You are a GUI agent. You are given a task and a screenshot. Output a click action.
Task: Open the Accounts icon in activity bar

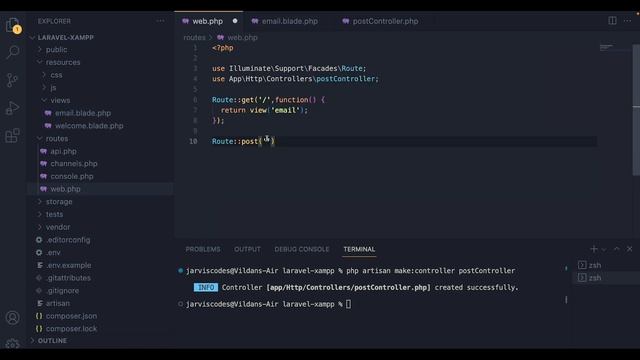click(x=13, y=318)
